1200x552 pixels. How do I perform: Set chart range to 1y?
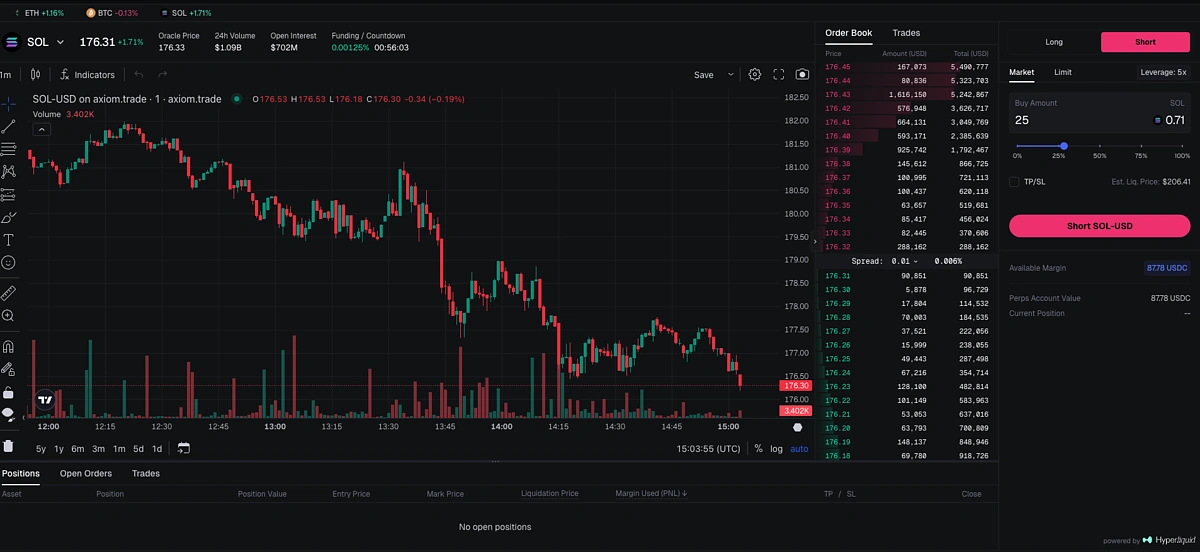59,449
